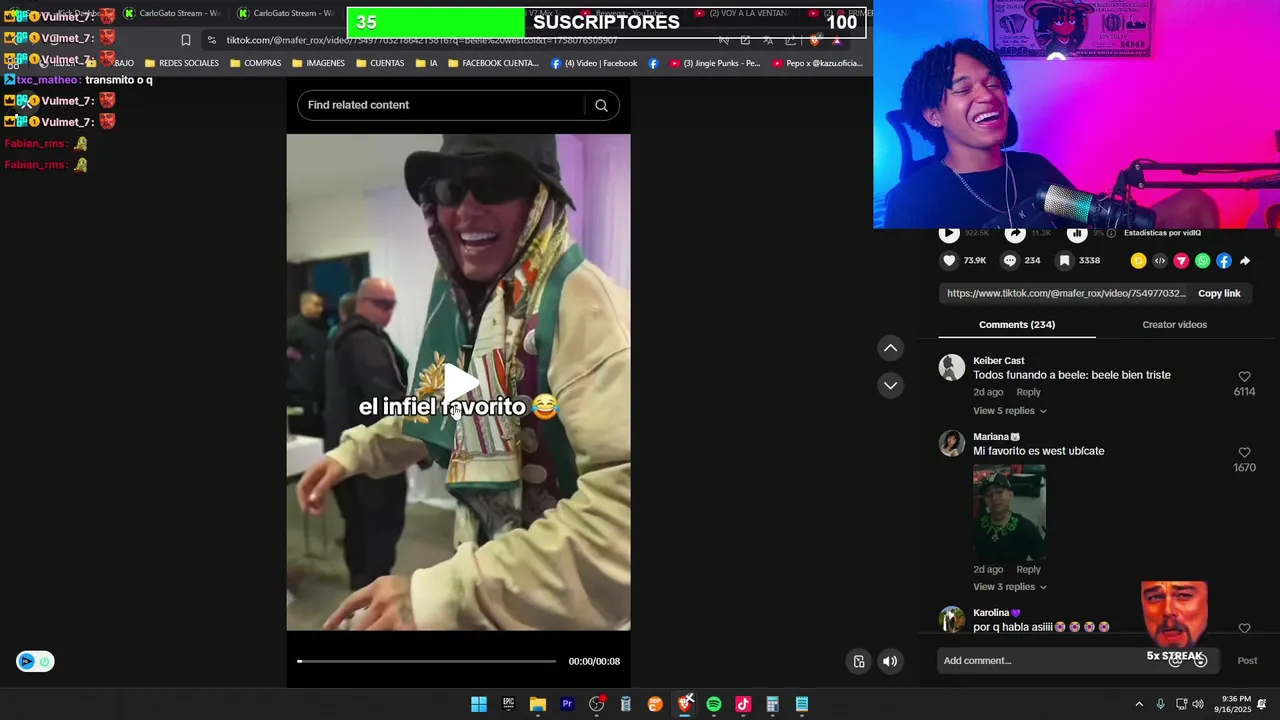The image size is (1280, 720).
Task: Open Pepo x @kazu.oficia bookmark
Action: 817,63
